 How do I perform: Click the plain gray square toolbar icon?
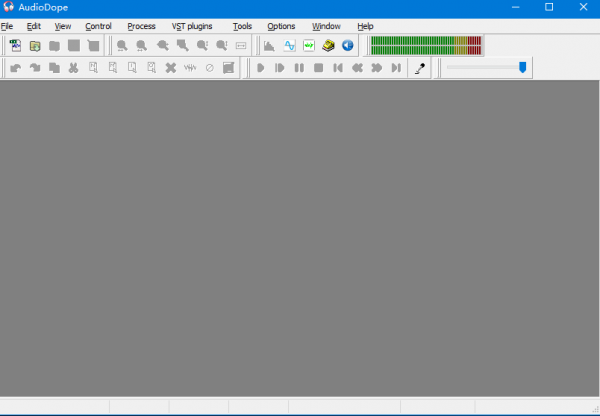(x=74, y=46)
